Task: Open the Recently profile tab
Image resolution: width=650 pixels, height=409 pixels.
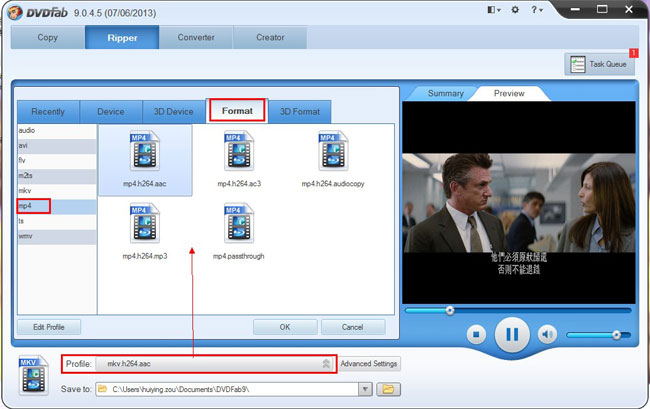Action: pos(48,111)
